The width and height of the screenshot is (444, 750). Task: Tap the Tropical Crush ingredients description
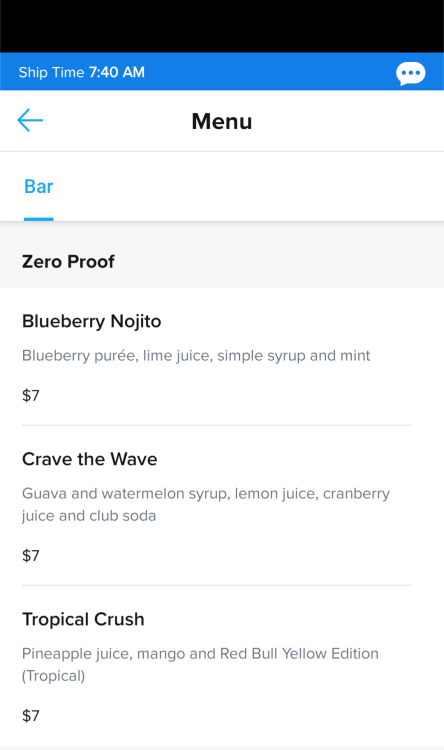point(200,664)
